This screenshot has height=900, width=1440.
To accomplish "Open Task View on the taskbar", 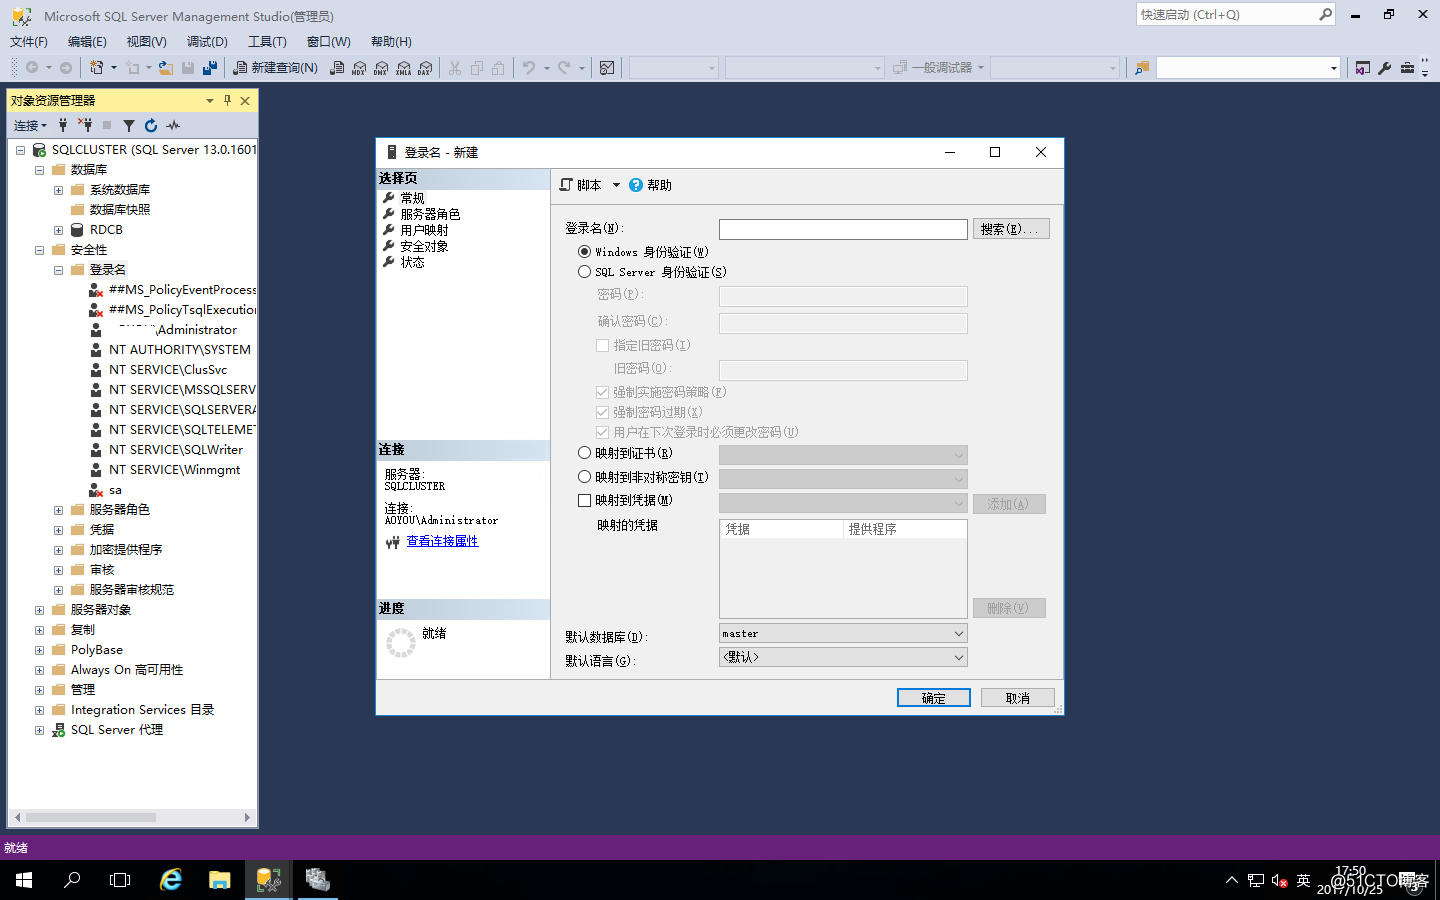I will pos(120,879).
